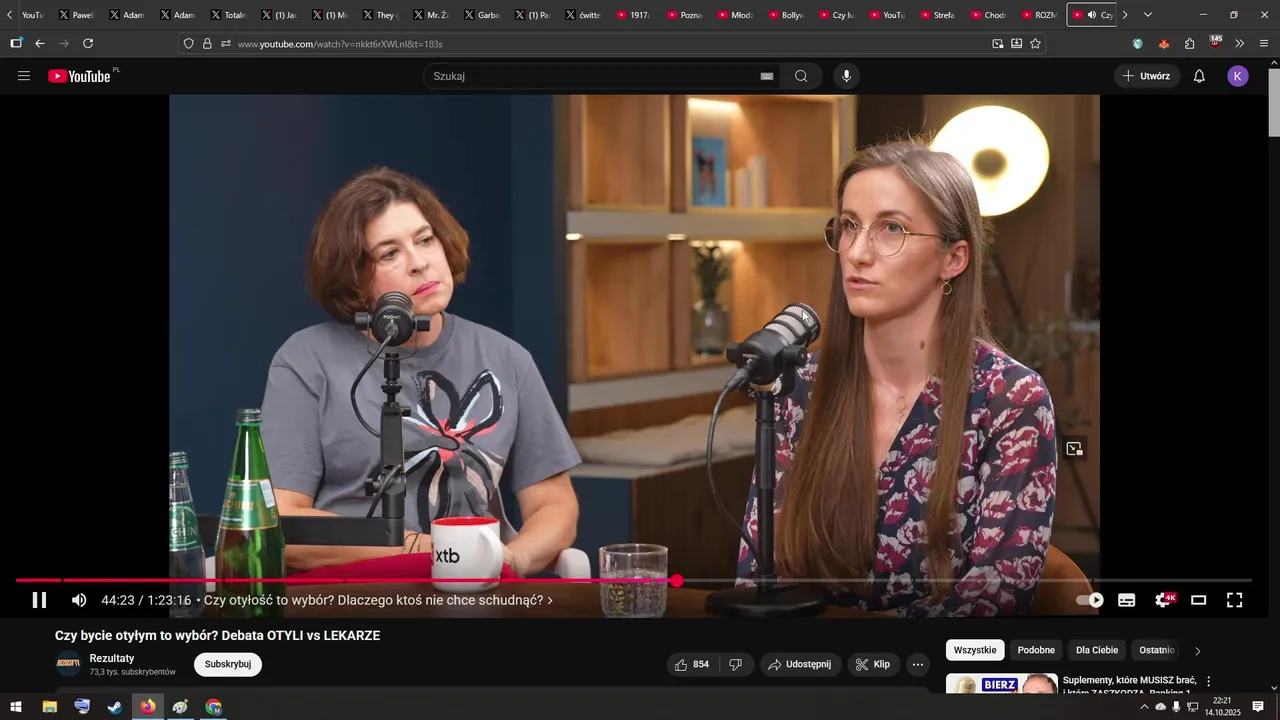Open the 'Suplementy, które MUSISZ brać' video
The image size is (1280, 720).
pos(1129,686)
